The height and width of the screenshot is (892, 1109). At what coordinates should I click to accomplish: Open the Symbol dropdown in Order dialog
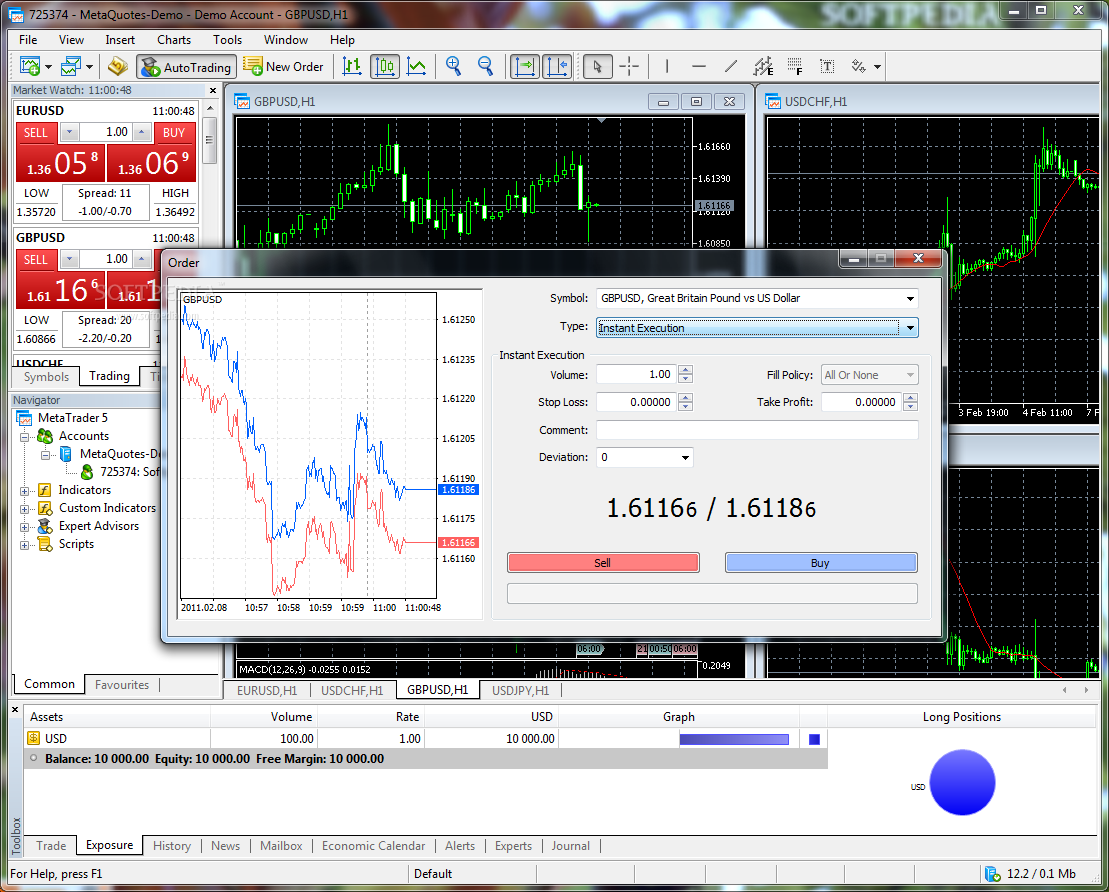point(910,299)
